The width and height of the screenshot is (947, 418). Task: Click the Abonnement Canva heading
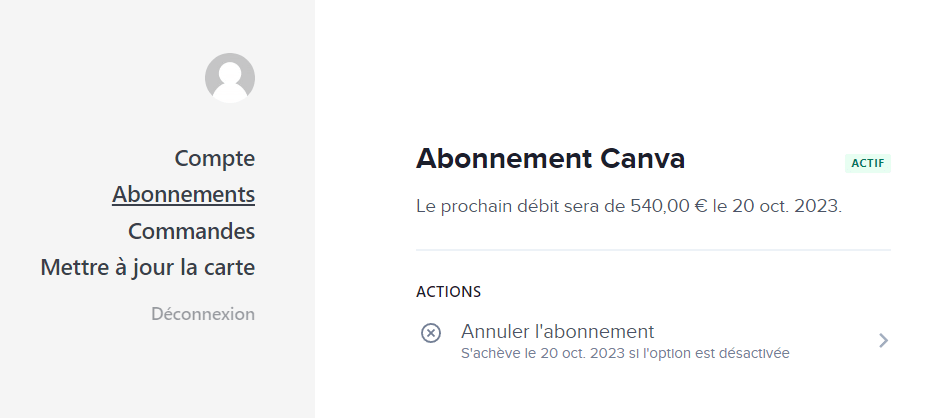(550, 159)
